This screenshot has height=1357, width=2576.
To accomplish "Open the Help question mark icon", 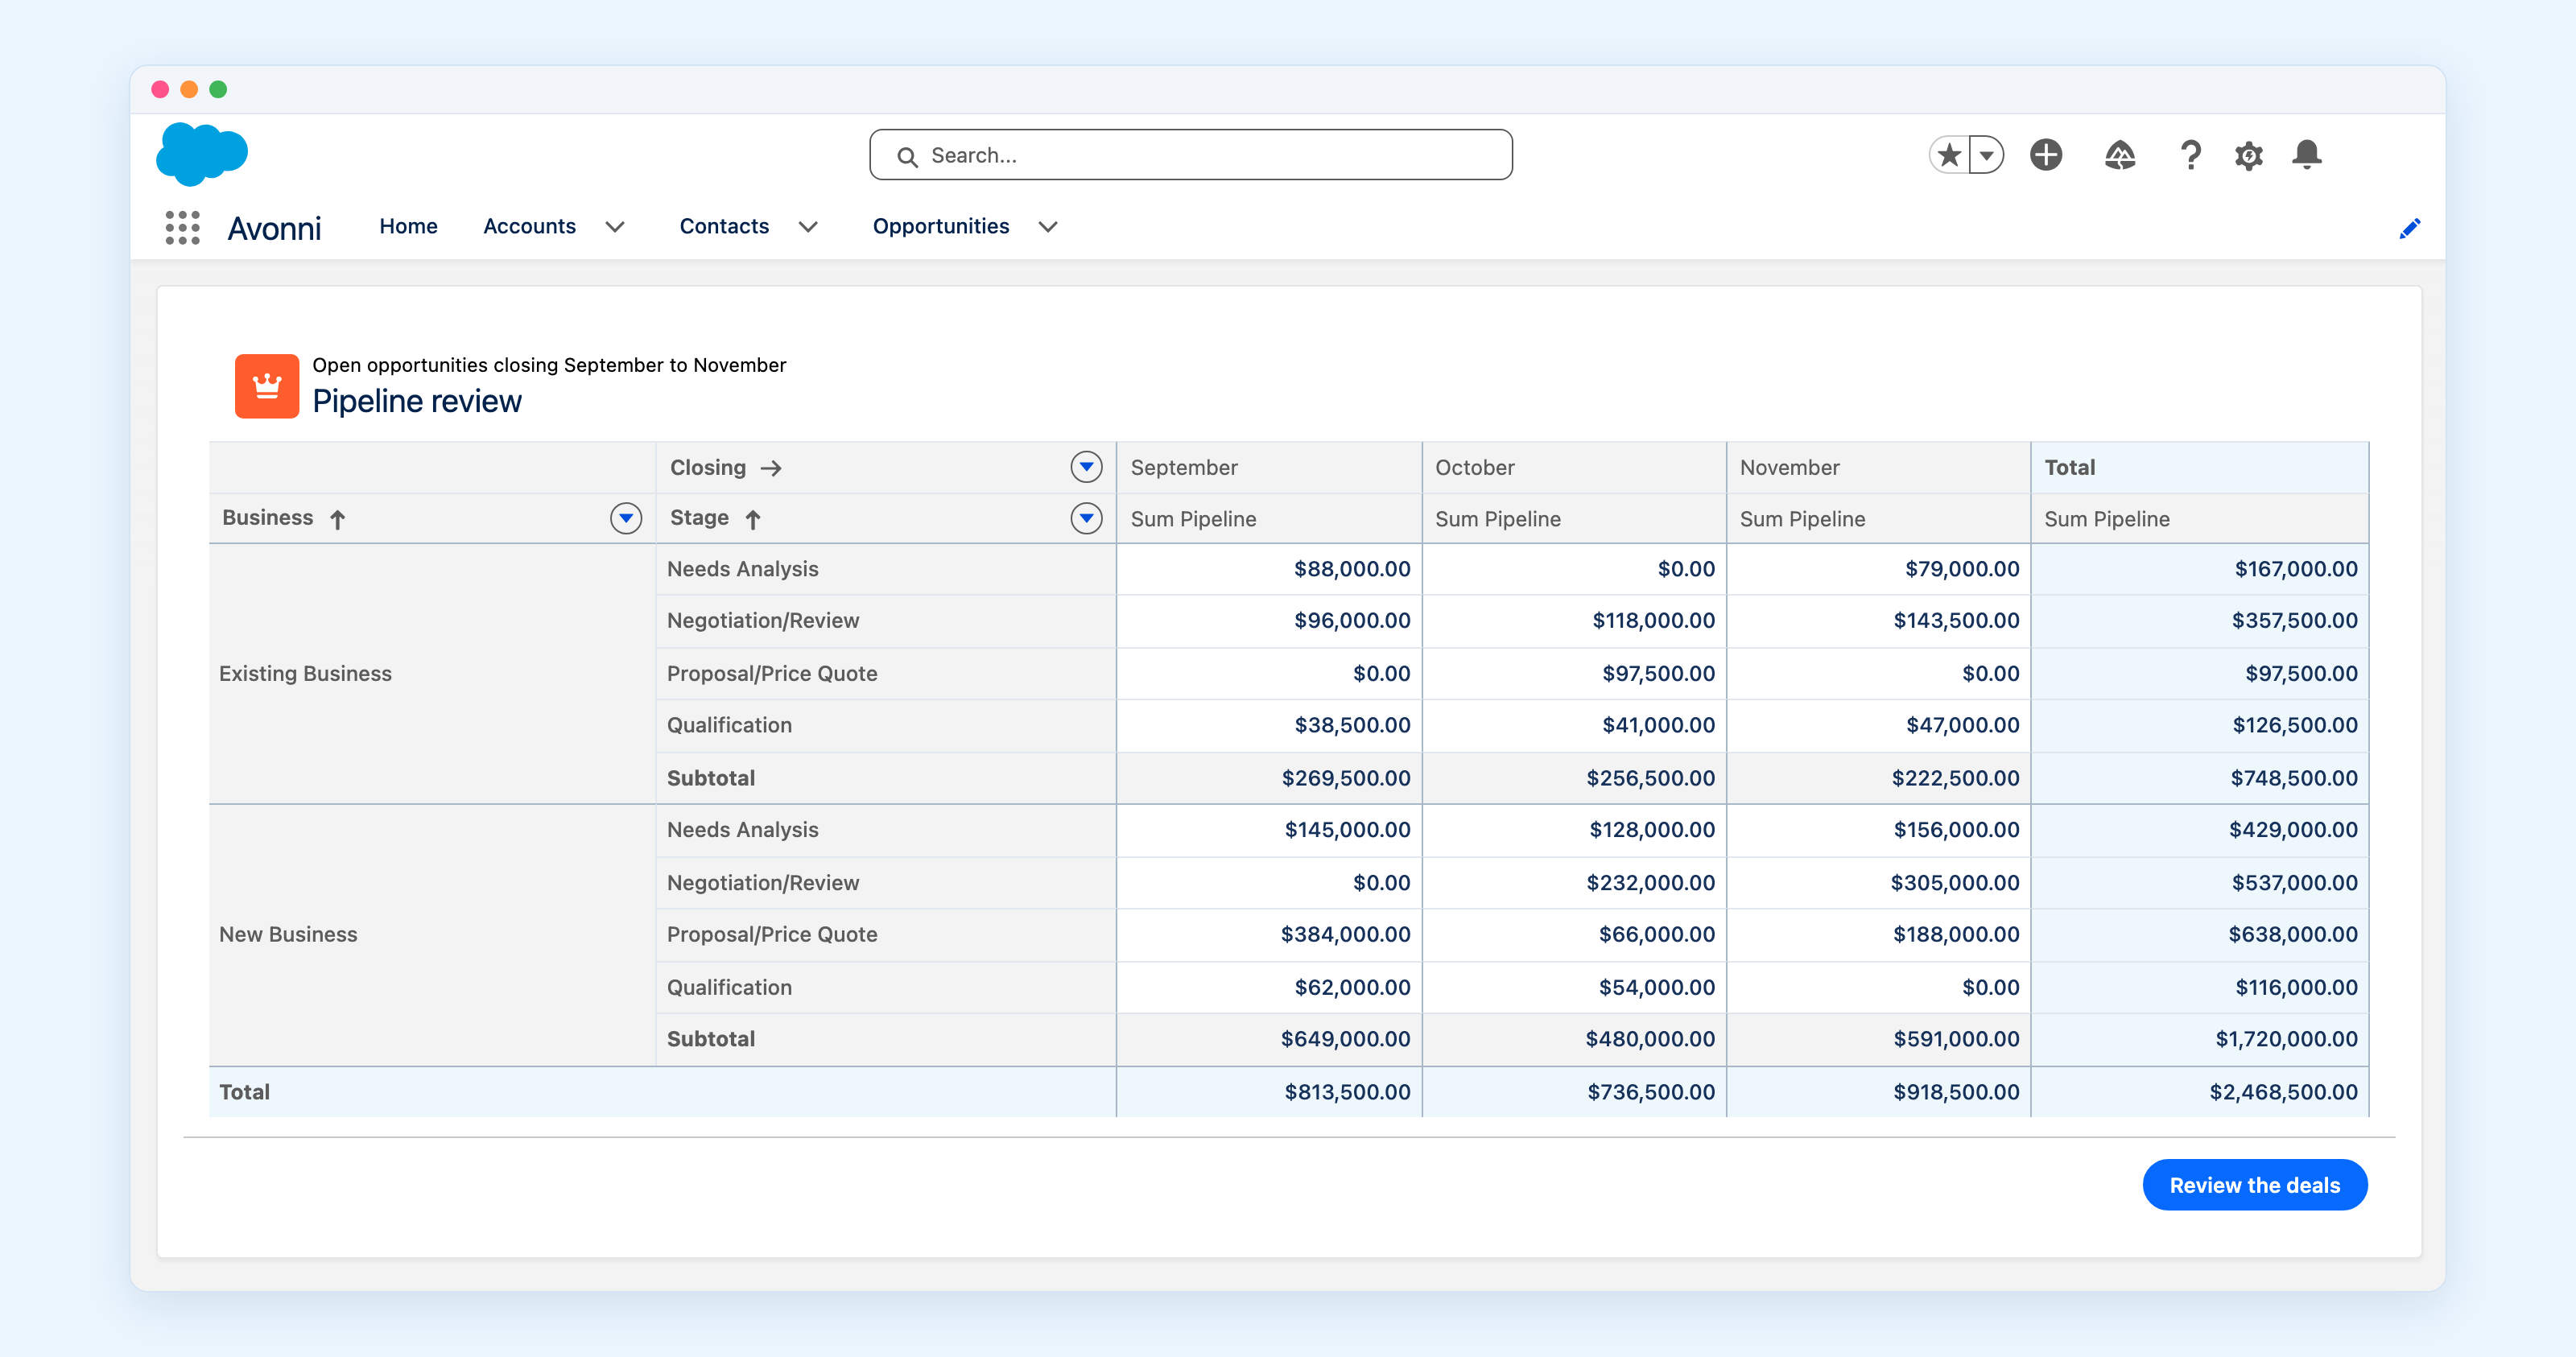I will (x=2190, y=155).
